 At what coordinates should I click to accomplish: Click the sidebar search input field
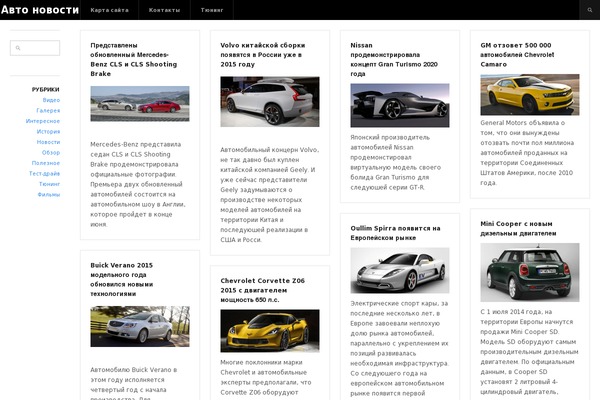(35, 48)
